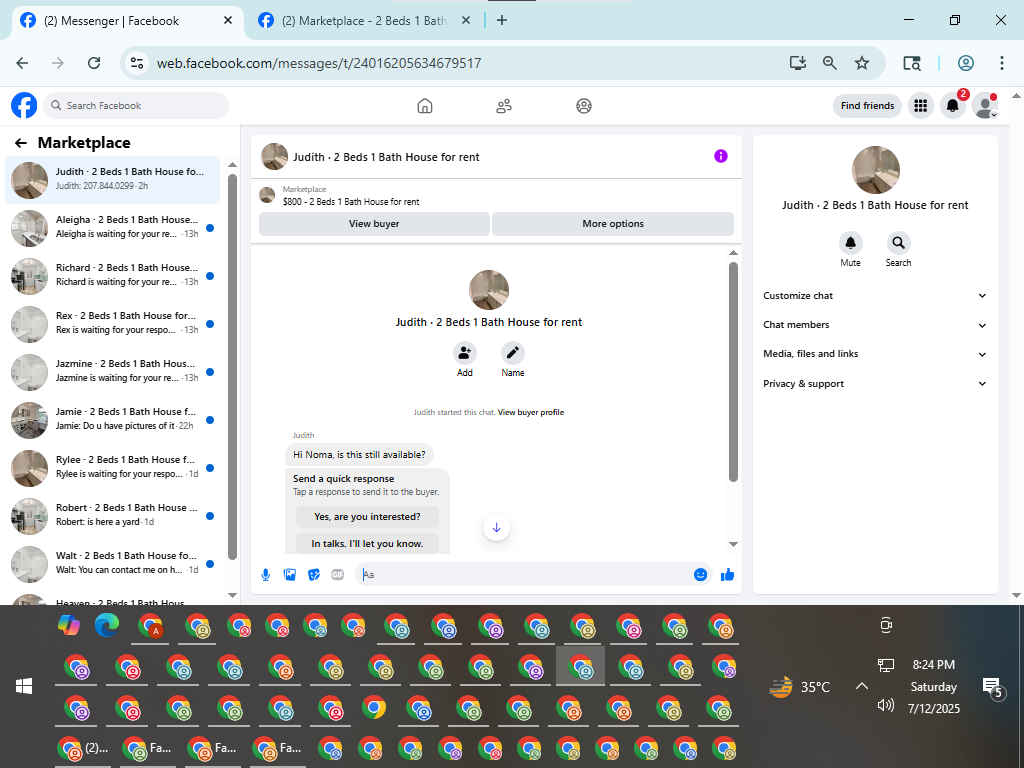Open the account profile avatar menu

pos(985,105)
